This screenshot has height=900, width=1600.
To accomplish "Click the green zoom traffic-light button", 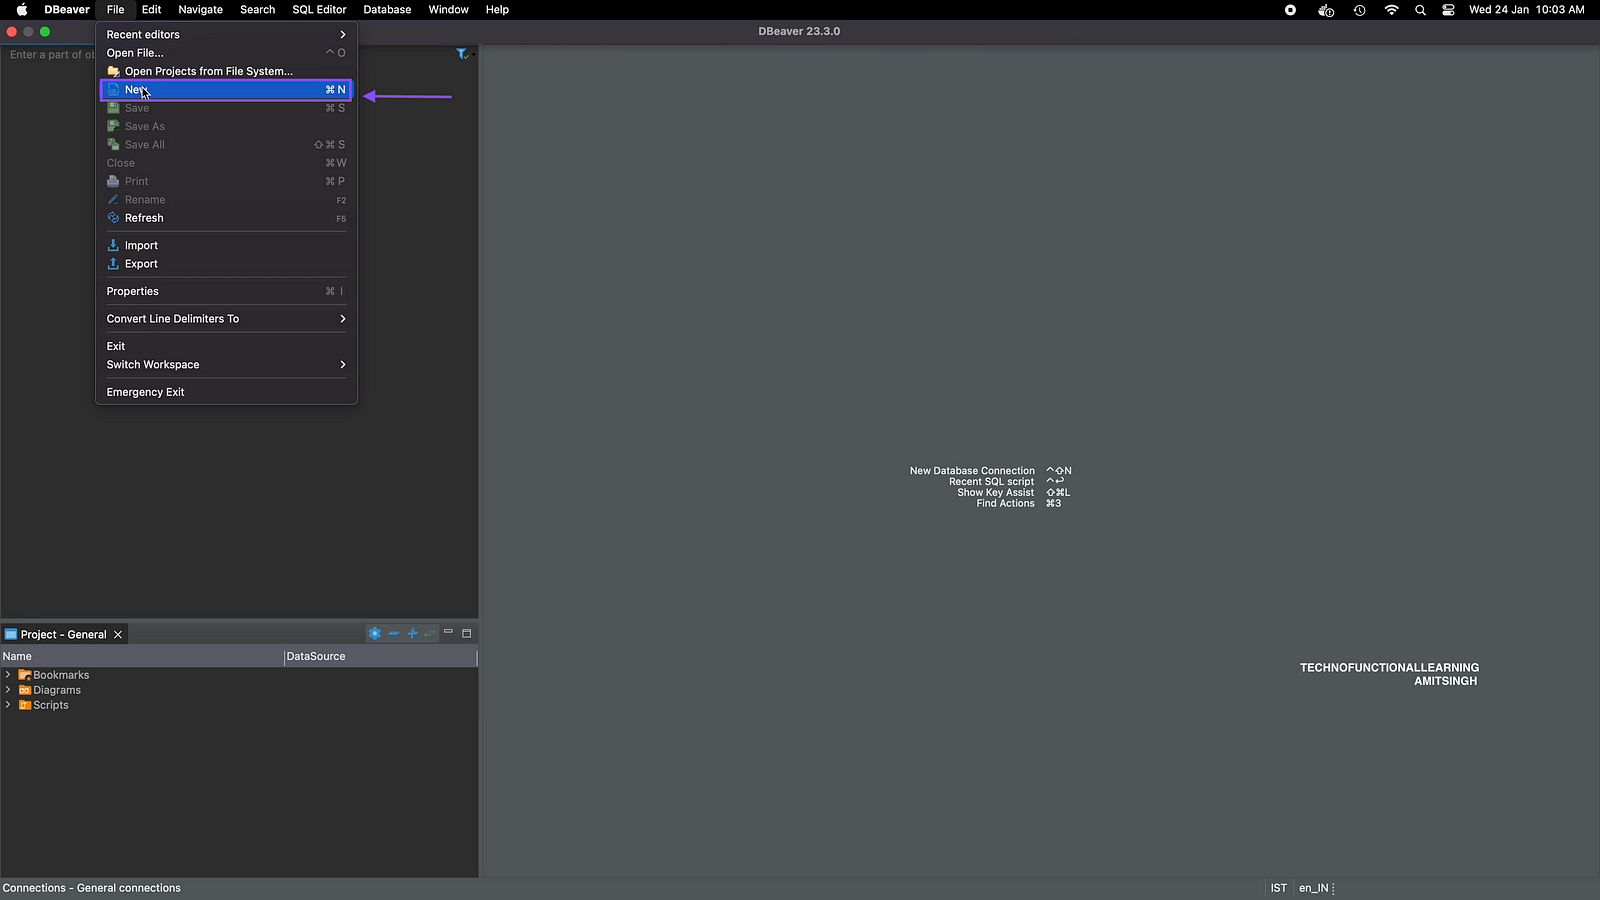I will click(44, 31).
